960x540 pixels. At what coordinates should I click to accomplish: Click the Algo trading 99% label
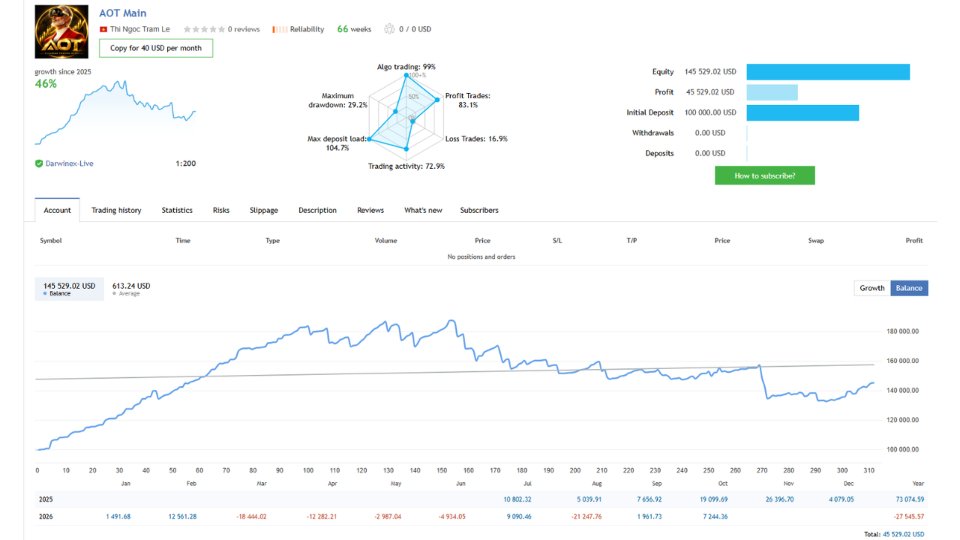pos(406,67)
